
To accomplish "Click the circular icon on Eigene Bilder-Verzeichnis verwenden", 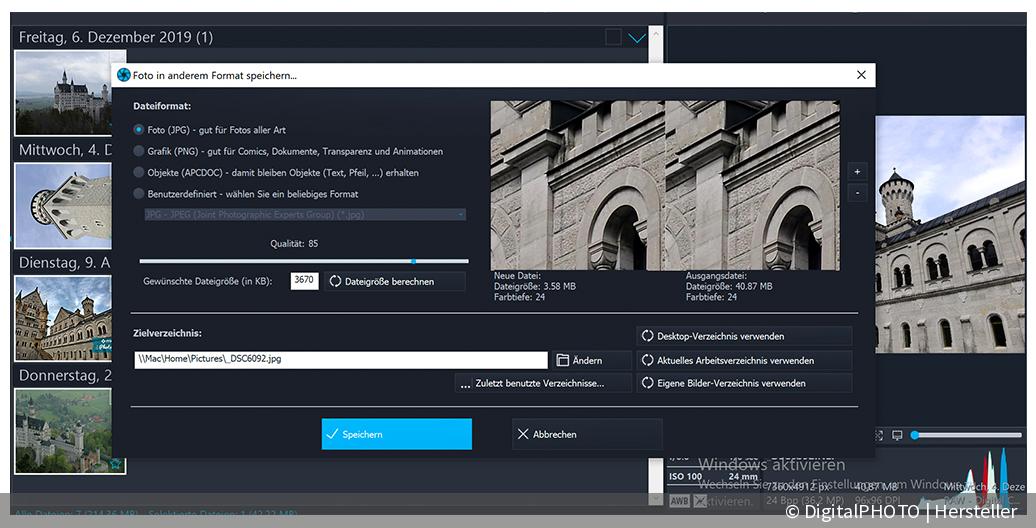I will coord(648,383).
